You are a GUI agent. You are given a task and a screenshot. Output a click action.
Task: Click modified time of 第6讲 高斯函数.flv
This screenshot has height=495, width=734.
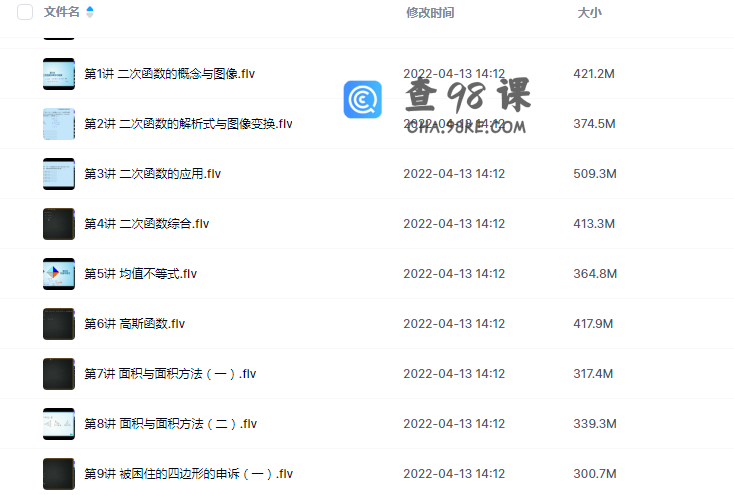tap(454, 324)
